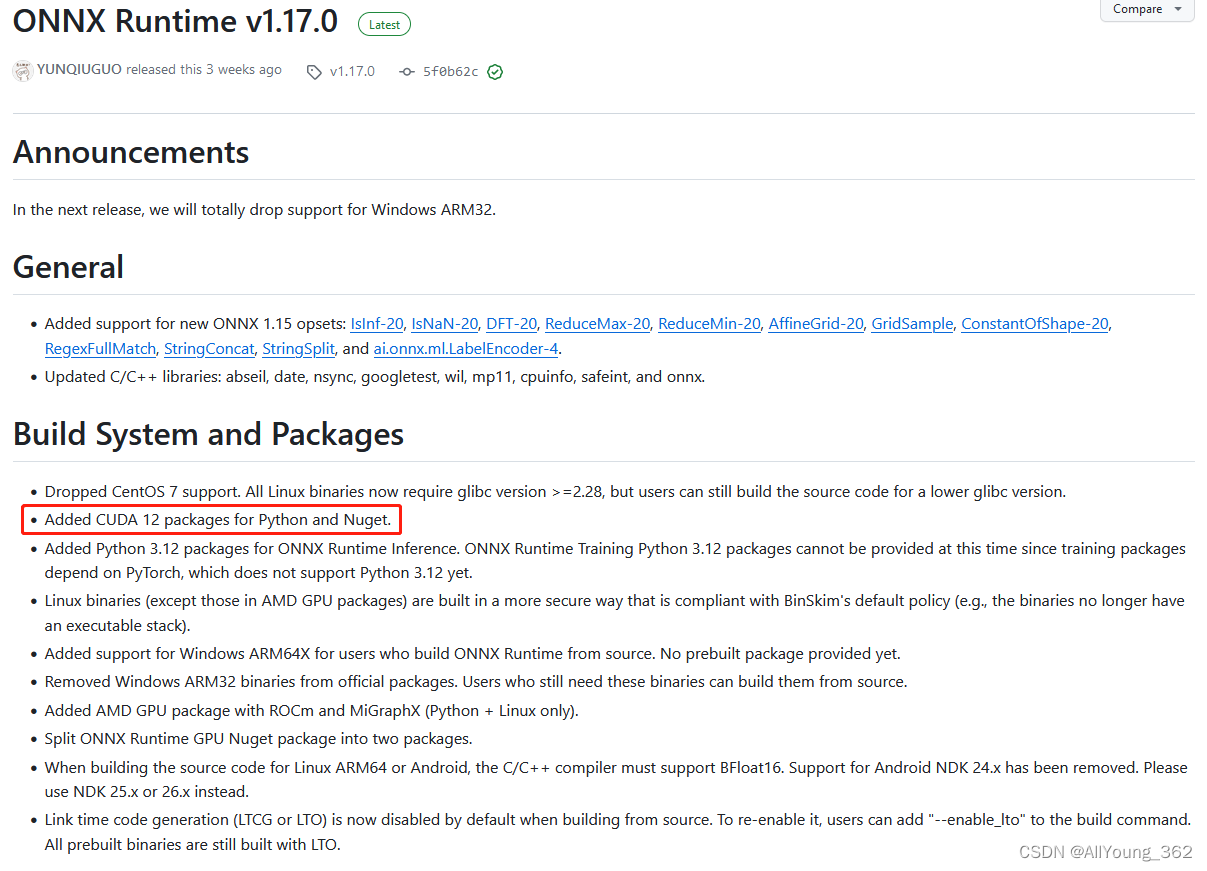The height and width of the screenshot is (871, 1207).
Task: Click the commit icon beside 5f0b62c
Action: pyautogui.click(x=407, y=71)
